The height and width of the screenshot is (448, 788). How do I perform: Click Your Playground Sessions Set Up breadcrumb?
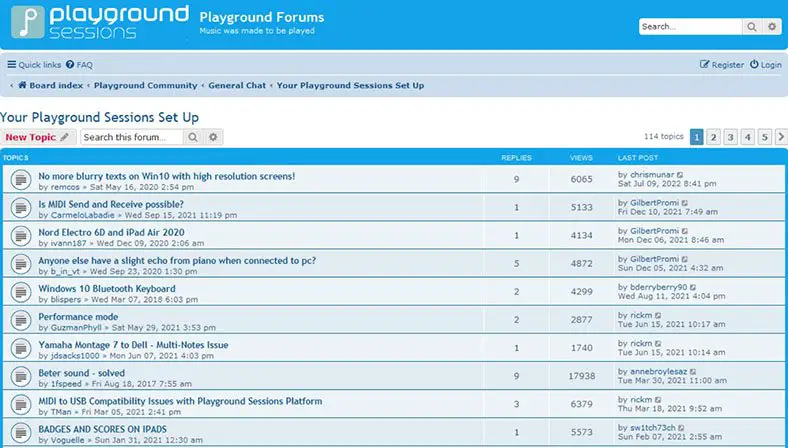click(350, 85)
